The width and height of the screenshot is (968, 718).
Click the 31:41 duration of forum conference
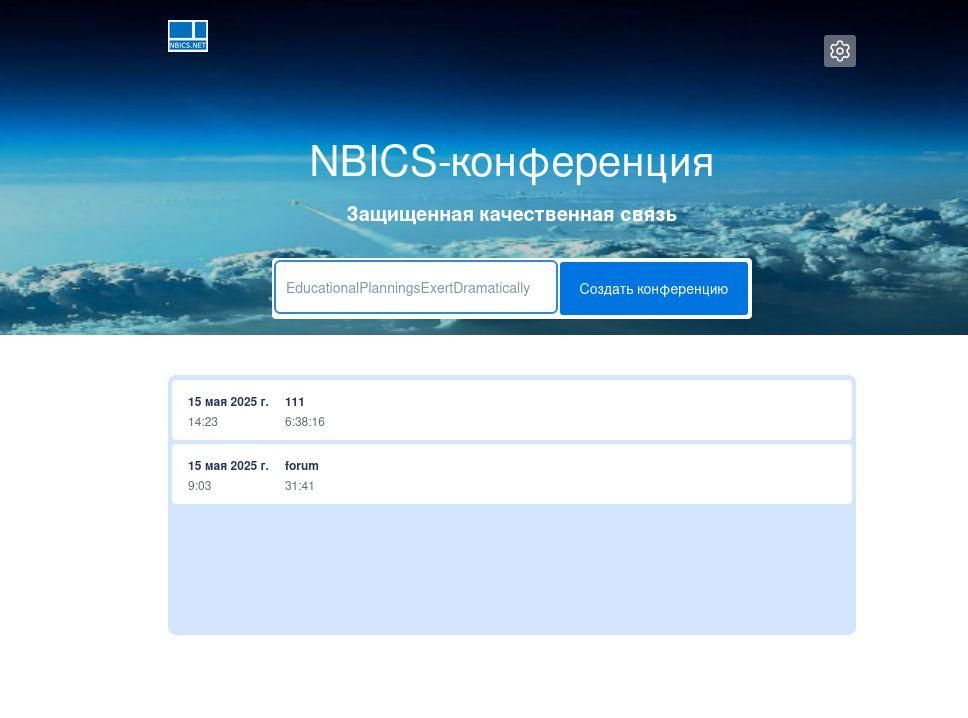click(299, 486)
